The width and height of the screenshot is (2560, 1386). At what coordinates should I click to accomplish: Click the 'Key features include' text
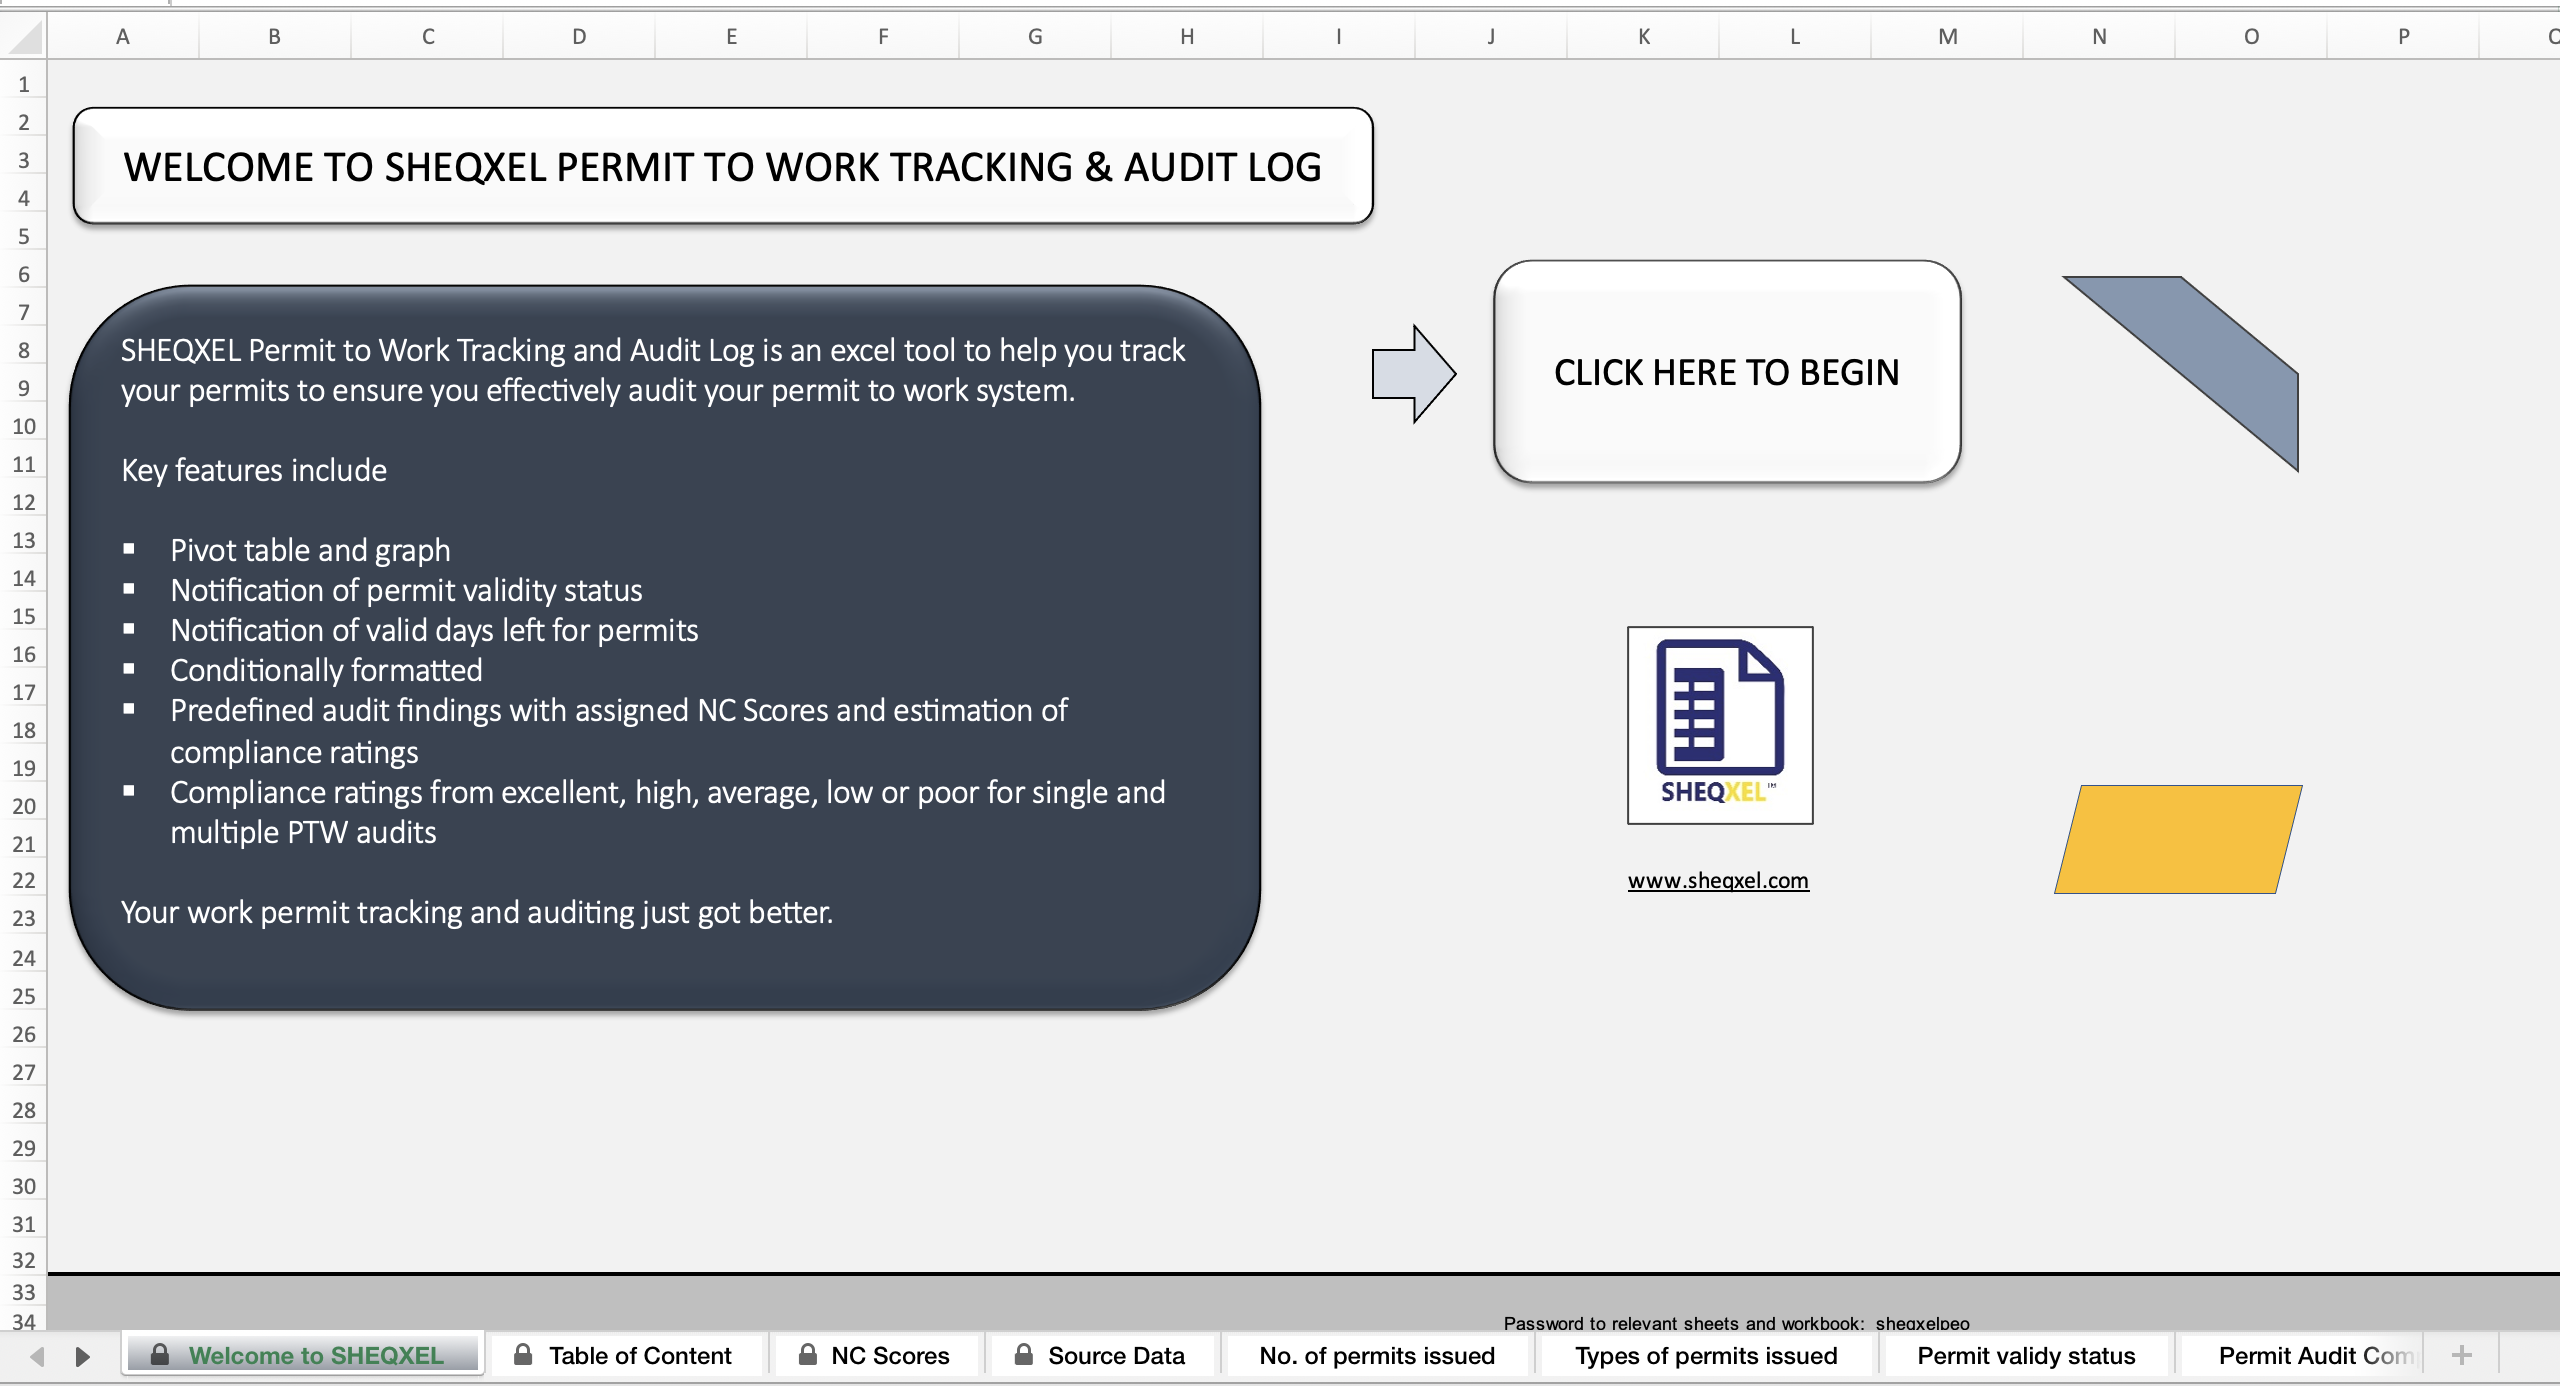click(254, 470)
